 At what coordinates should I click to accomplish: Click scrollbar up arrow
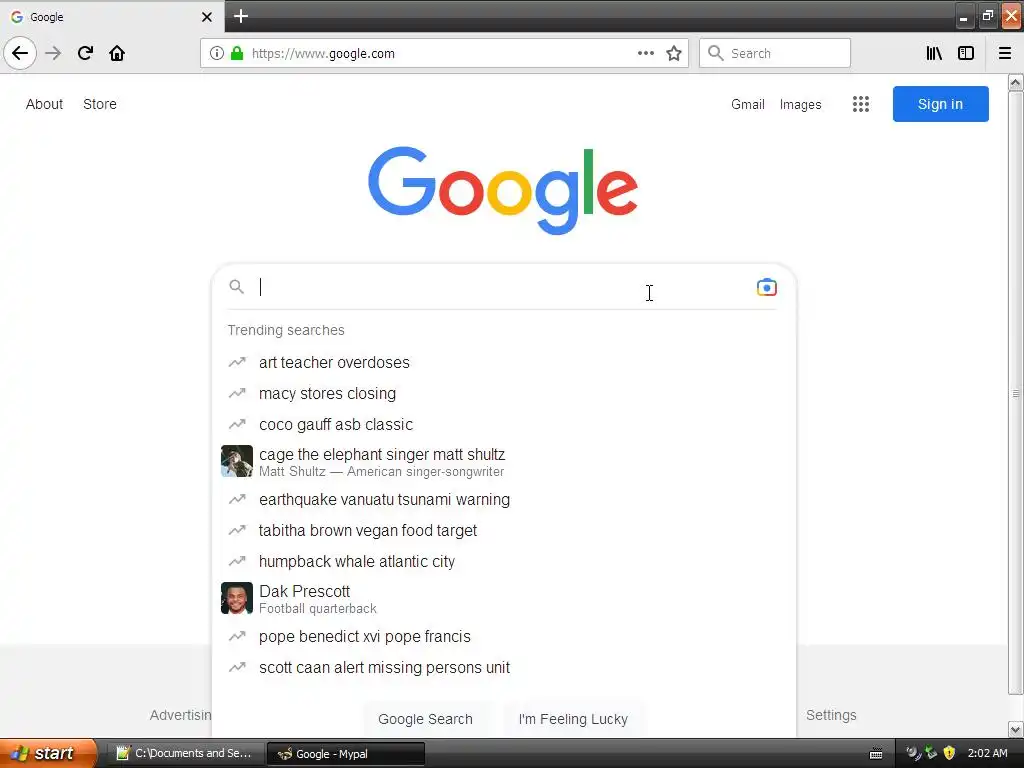click(1015, 82)
